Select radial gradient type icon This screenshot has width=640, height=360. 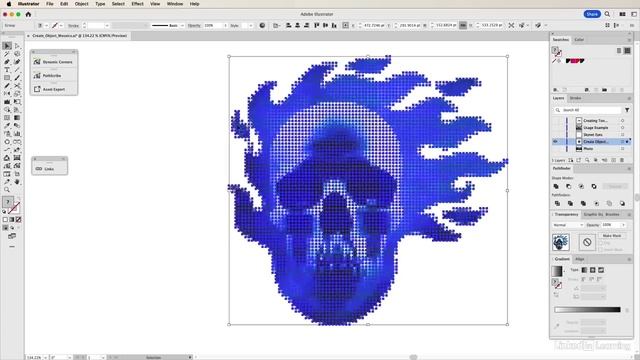coord(593,270)
